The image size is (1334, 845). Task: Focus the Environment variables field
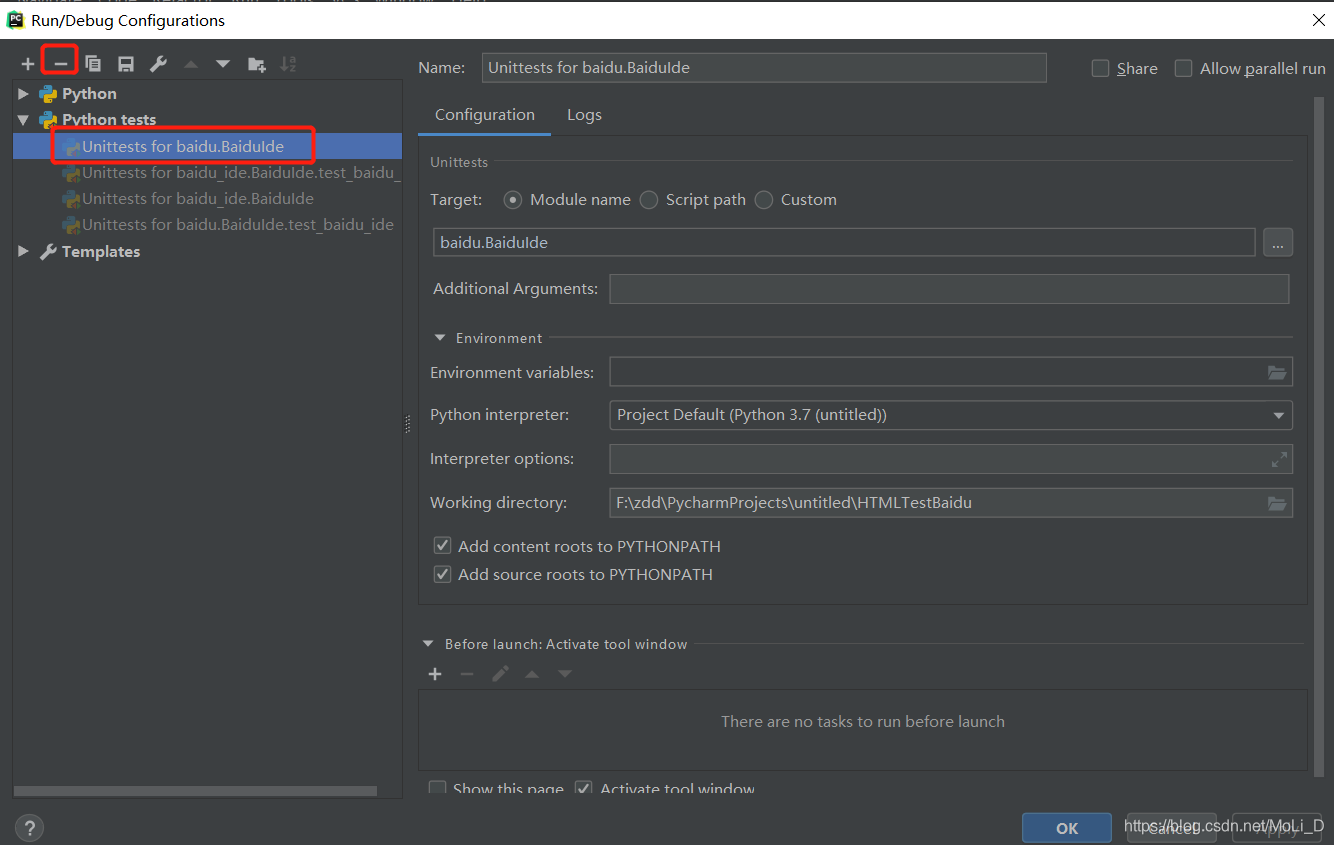coord(951,372)
